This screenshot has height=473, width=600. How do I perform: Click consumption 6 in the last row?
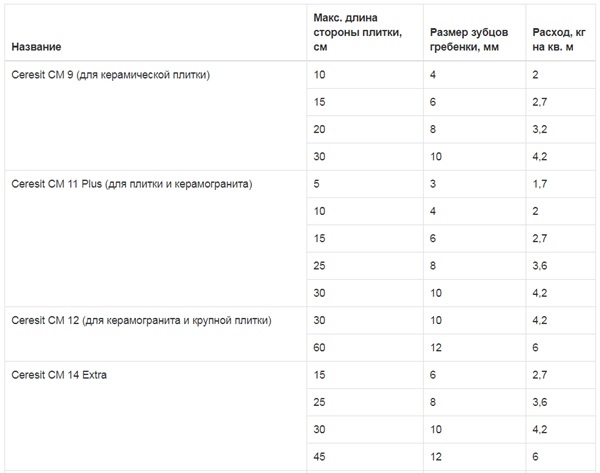pos(535,457)
